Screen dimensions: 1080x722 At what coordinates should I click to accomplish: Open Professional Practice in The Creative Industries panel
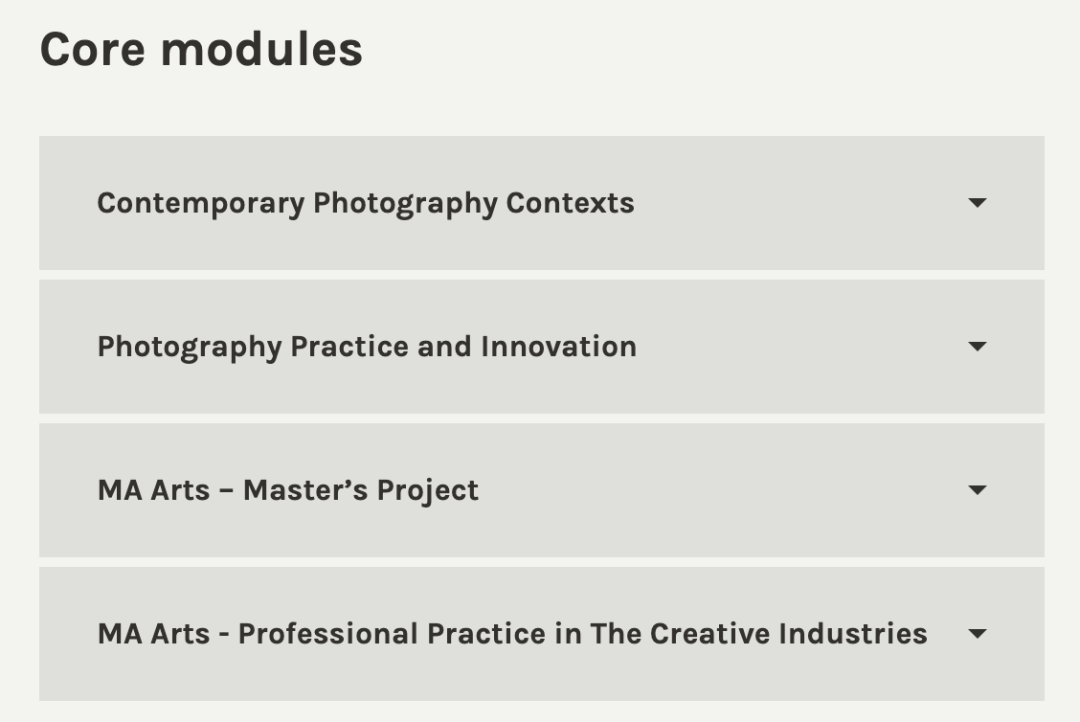[x=541, y=634]
